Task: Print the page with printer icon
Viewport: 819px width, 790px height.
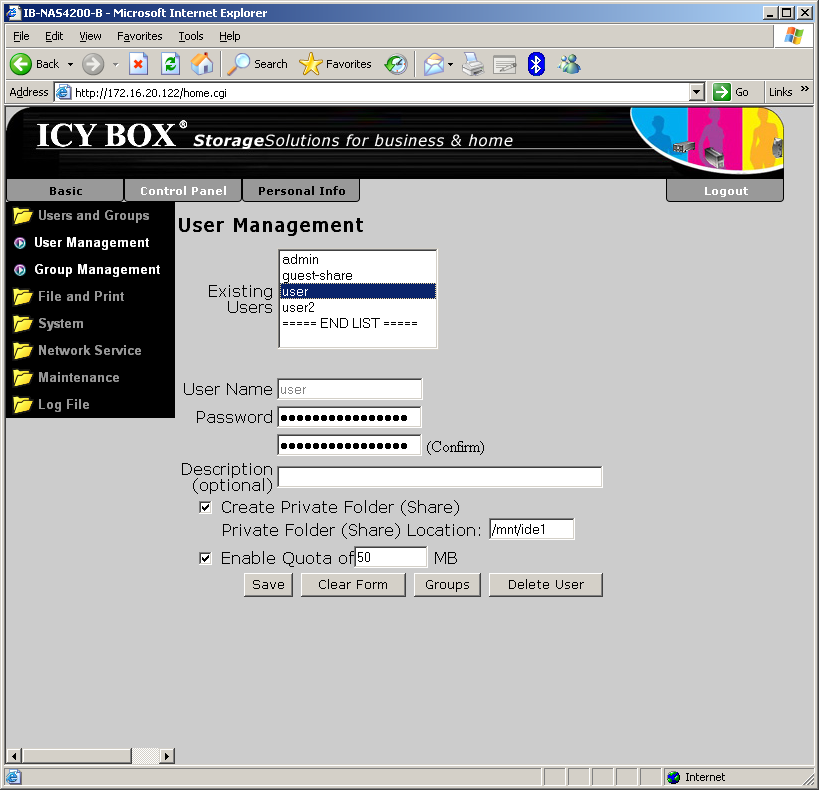Action: click(x=473, y=64)
